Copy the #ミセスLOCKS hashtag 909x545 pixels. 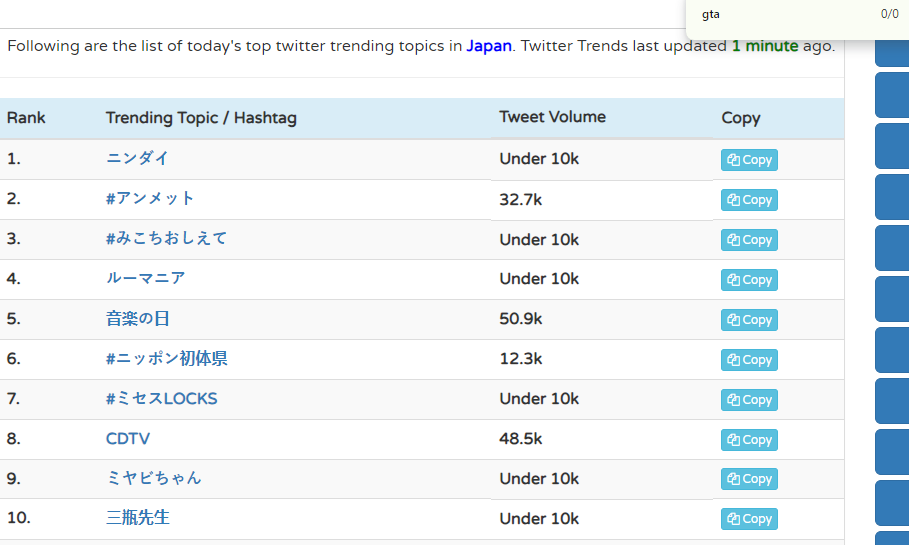click(x=749, y=400)
